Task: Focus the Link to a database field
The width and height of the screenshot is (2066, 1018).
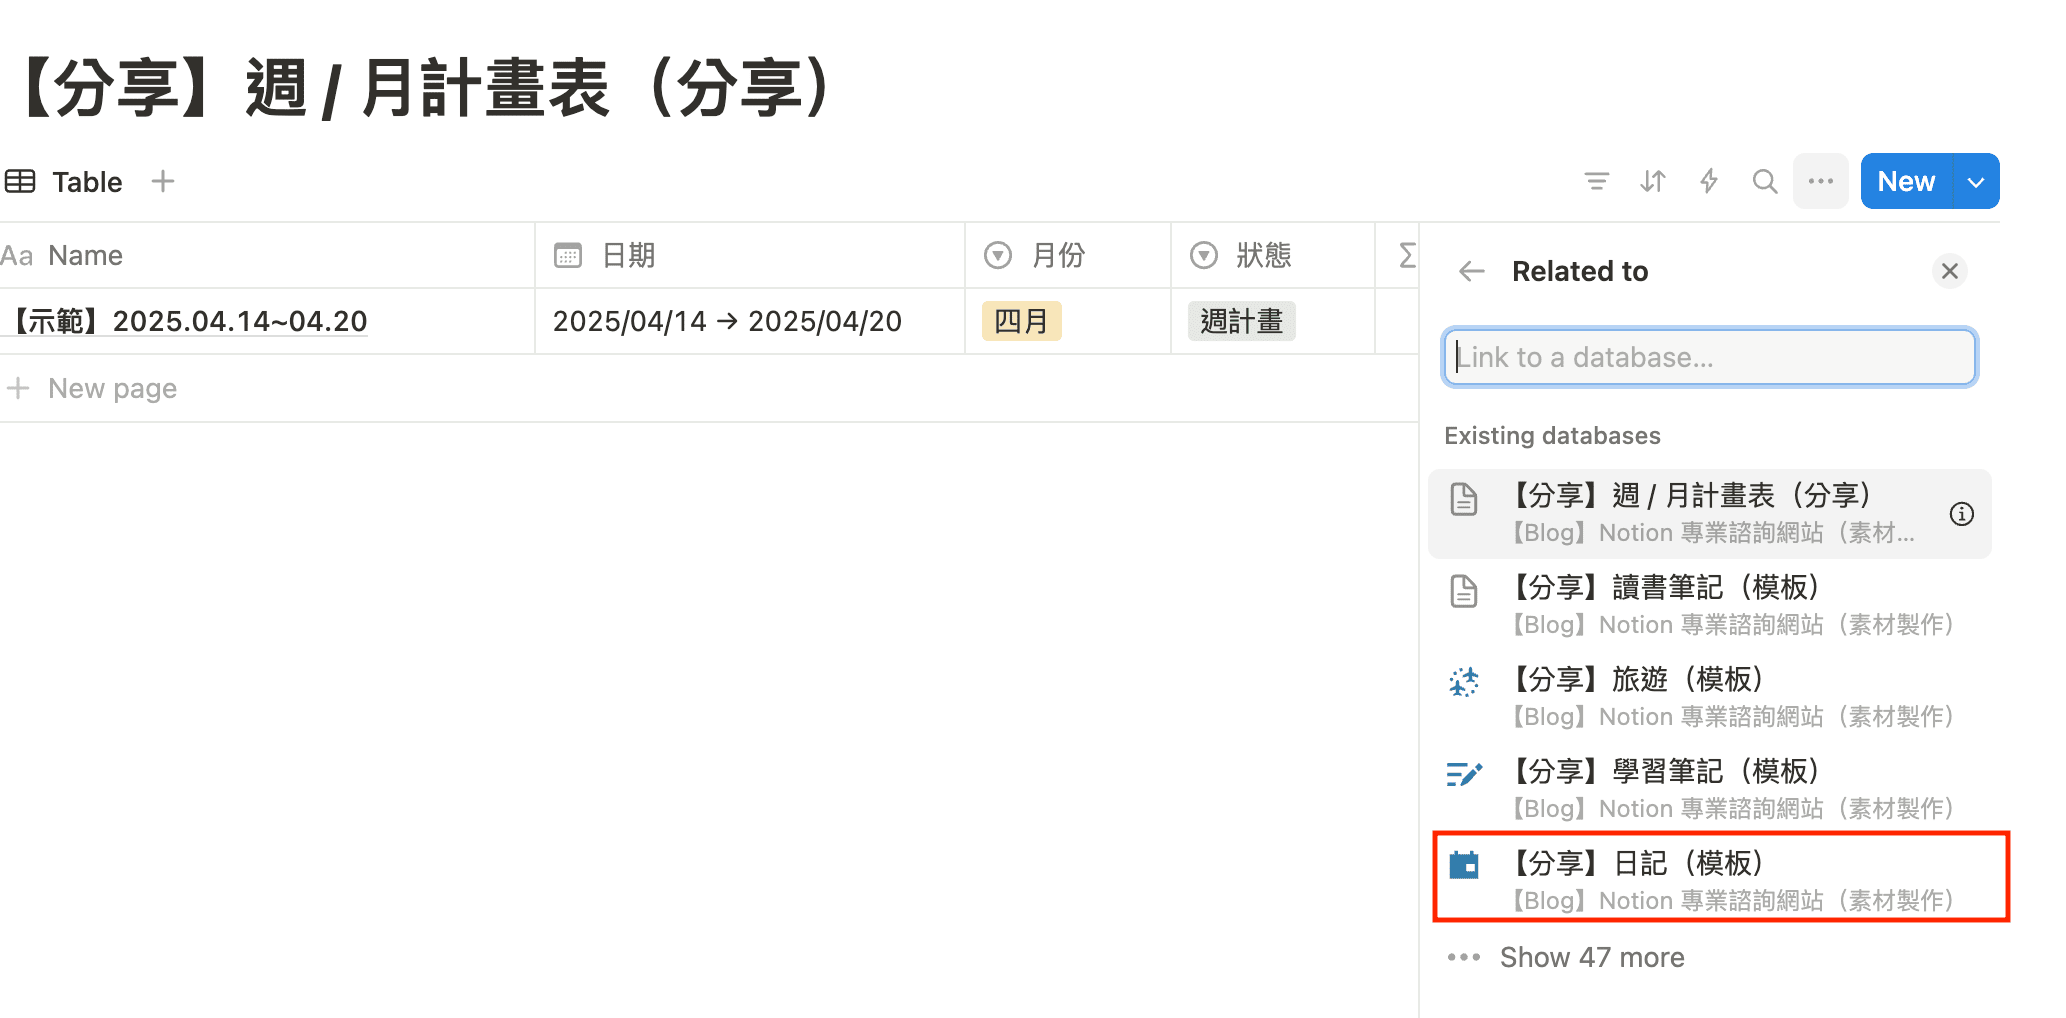Action: tap(1709, 357)
